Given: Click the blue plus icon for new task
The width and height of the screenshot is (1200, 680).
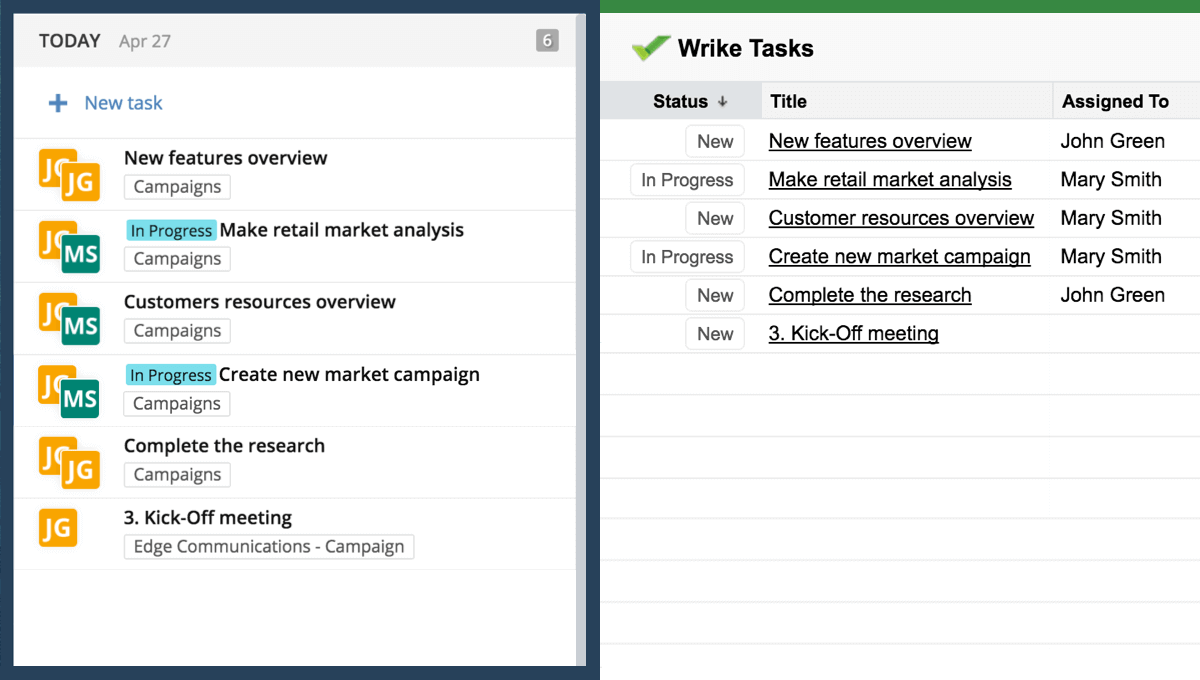Looking at the screenshot, I should point(59,102).
